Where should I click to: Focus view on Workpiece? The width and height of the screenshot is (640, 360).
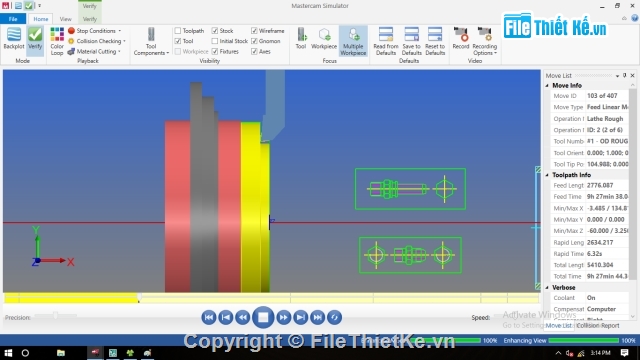point(324,39)
